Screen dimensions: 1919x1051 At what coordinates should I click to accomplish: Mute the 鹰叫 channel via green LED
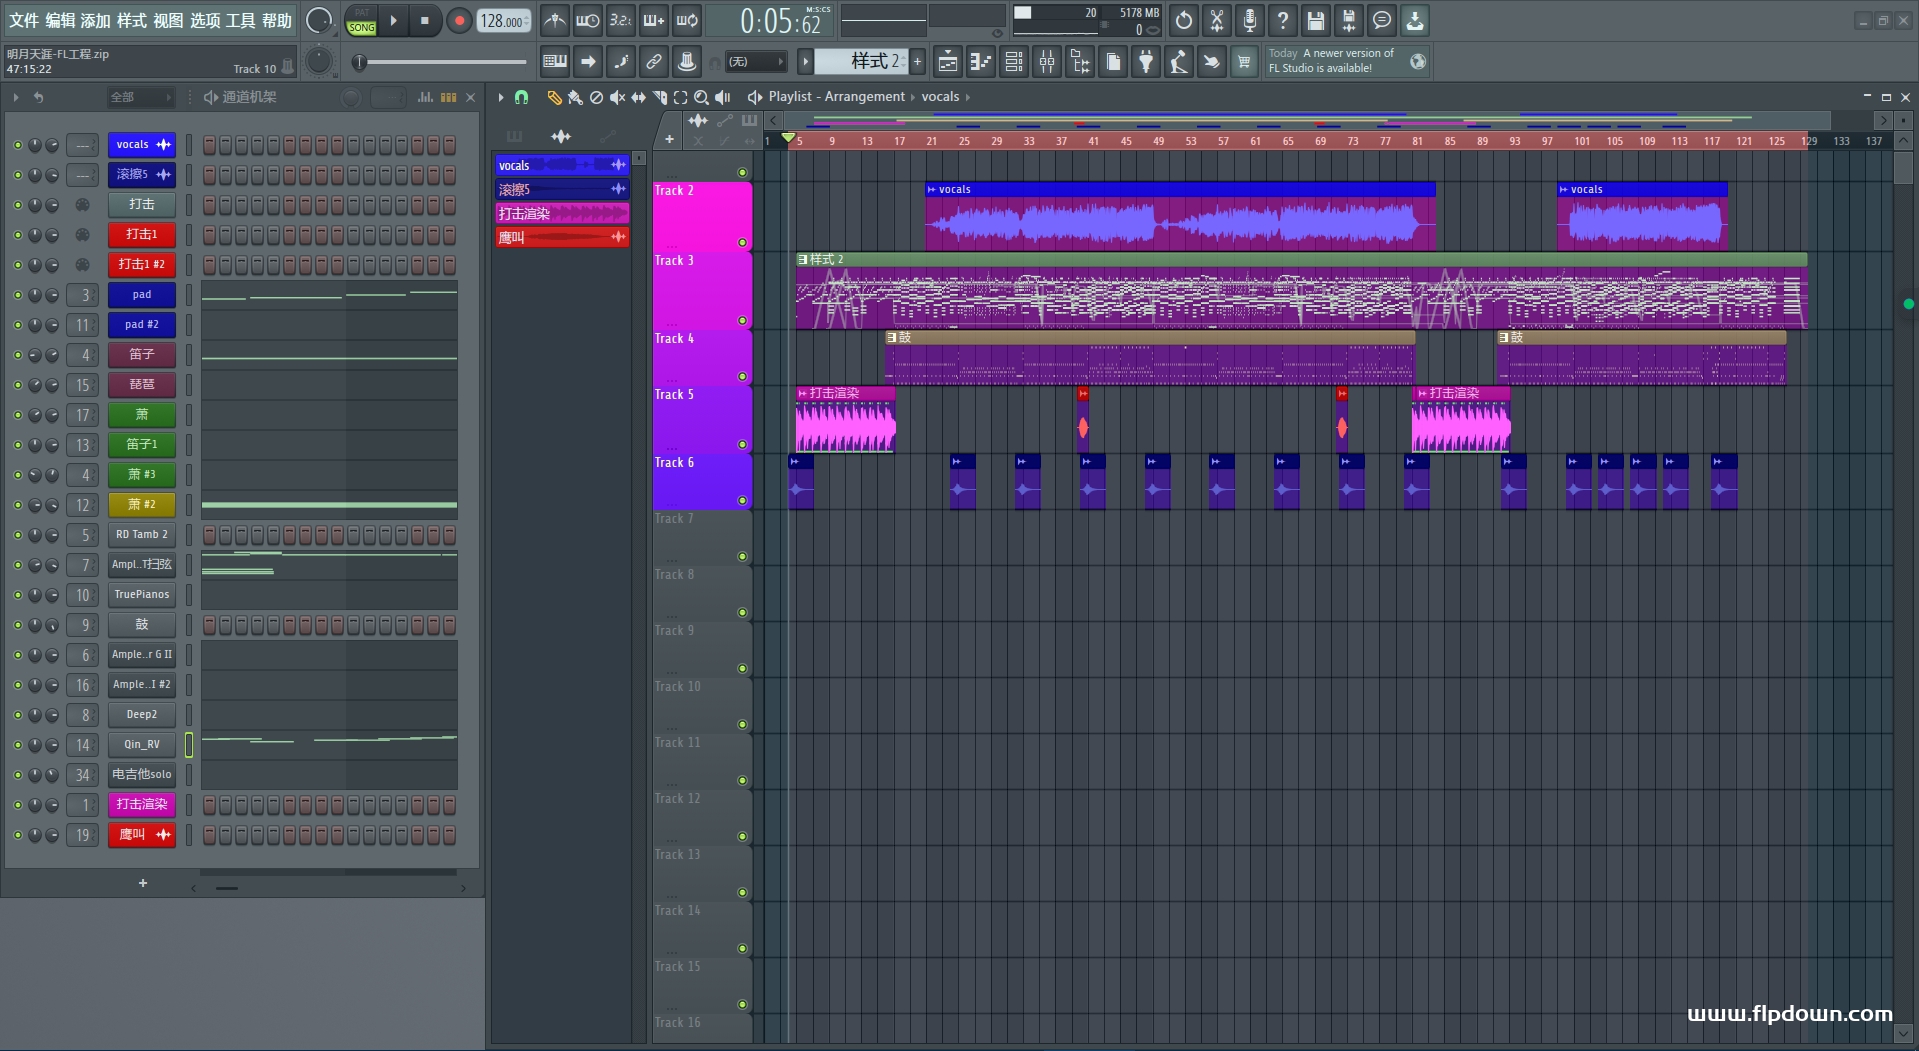[x=17, y=835]
